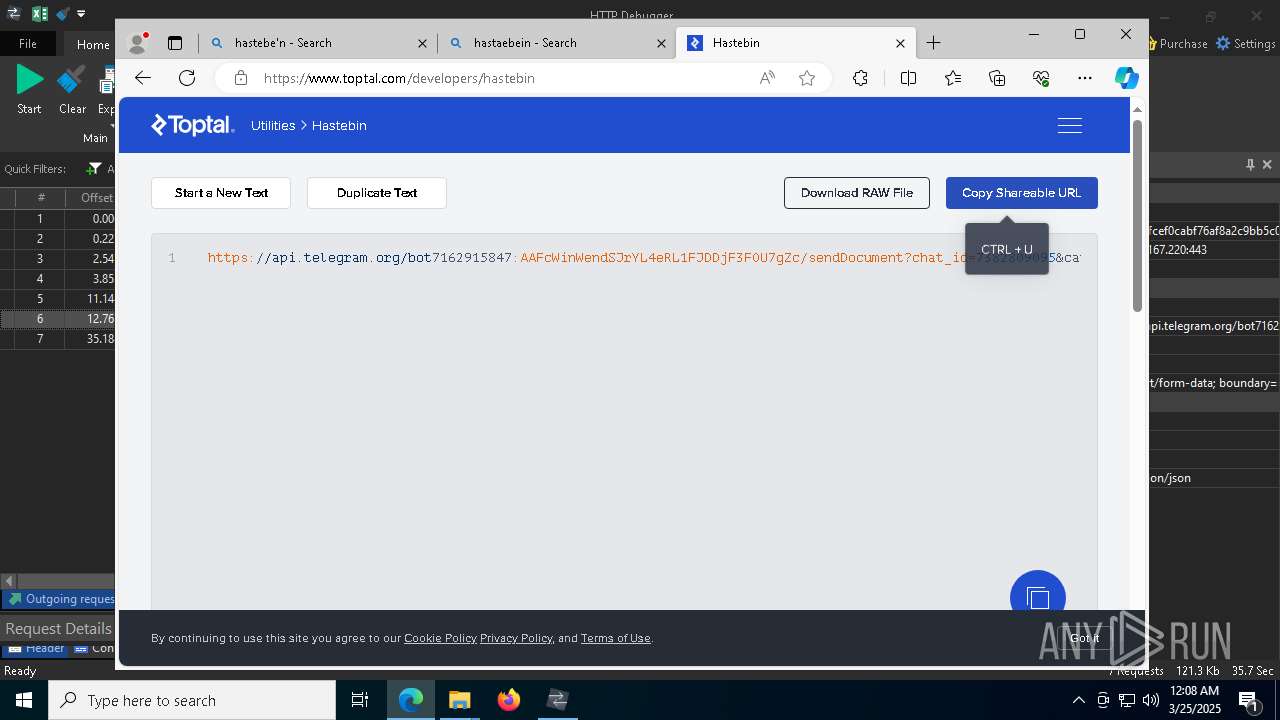1280x720 pixels.
Task: Open Windows Start menu
Action: (x=23, y=700)
